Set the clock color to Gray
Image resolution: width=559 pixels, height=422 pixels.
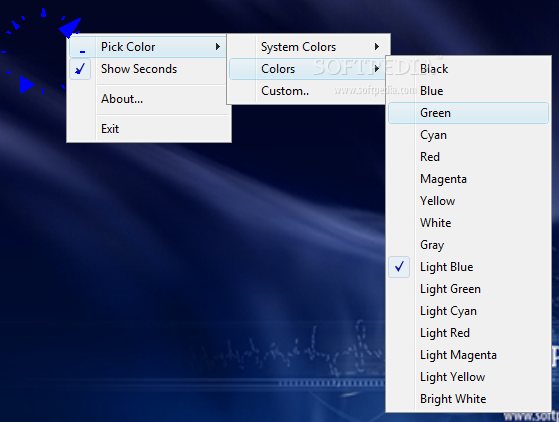pyautogui.click(x=468, y=245)
